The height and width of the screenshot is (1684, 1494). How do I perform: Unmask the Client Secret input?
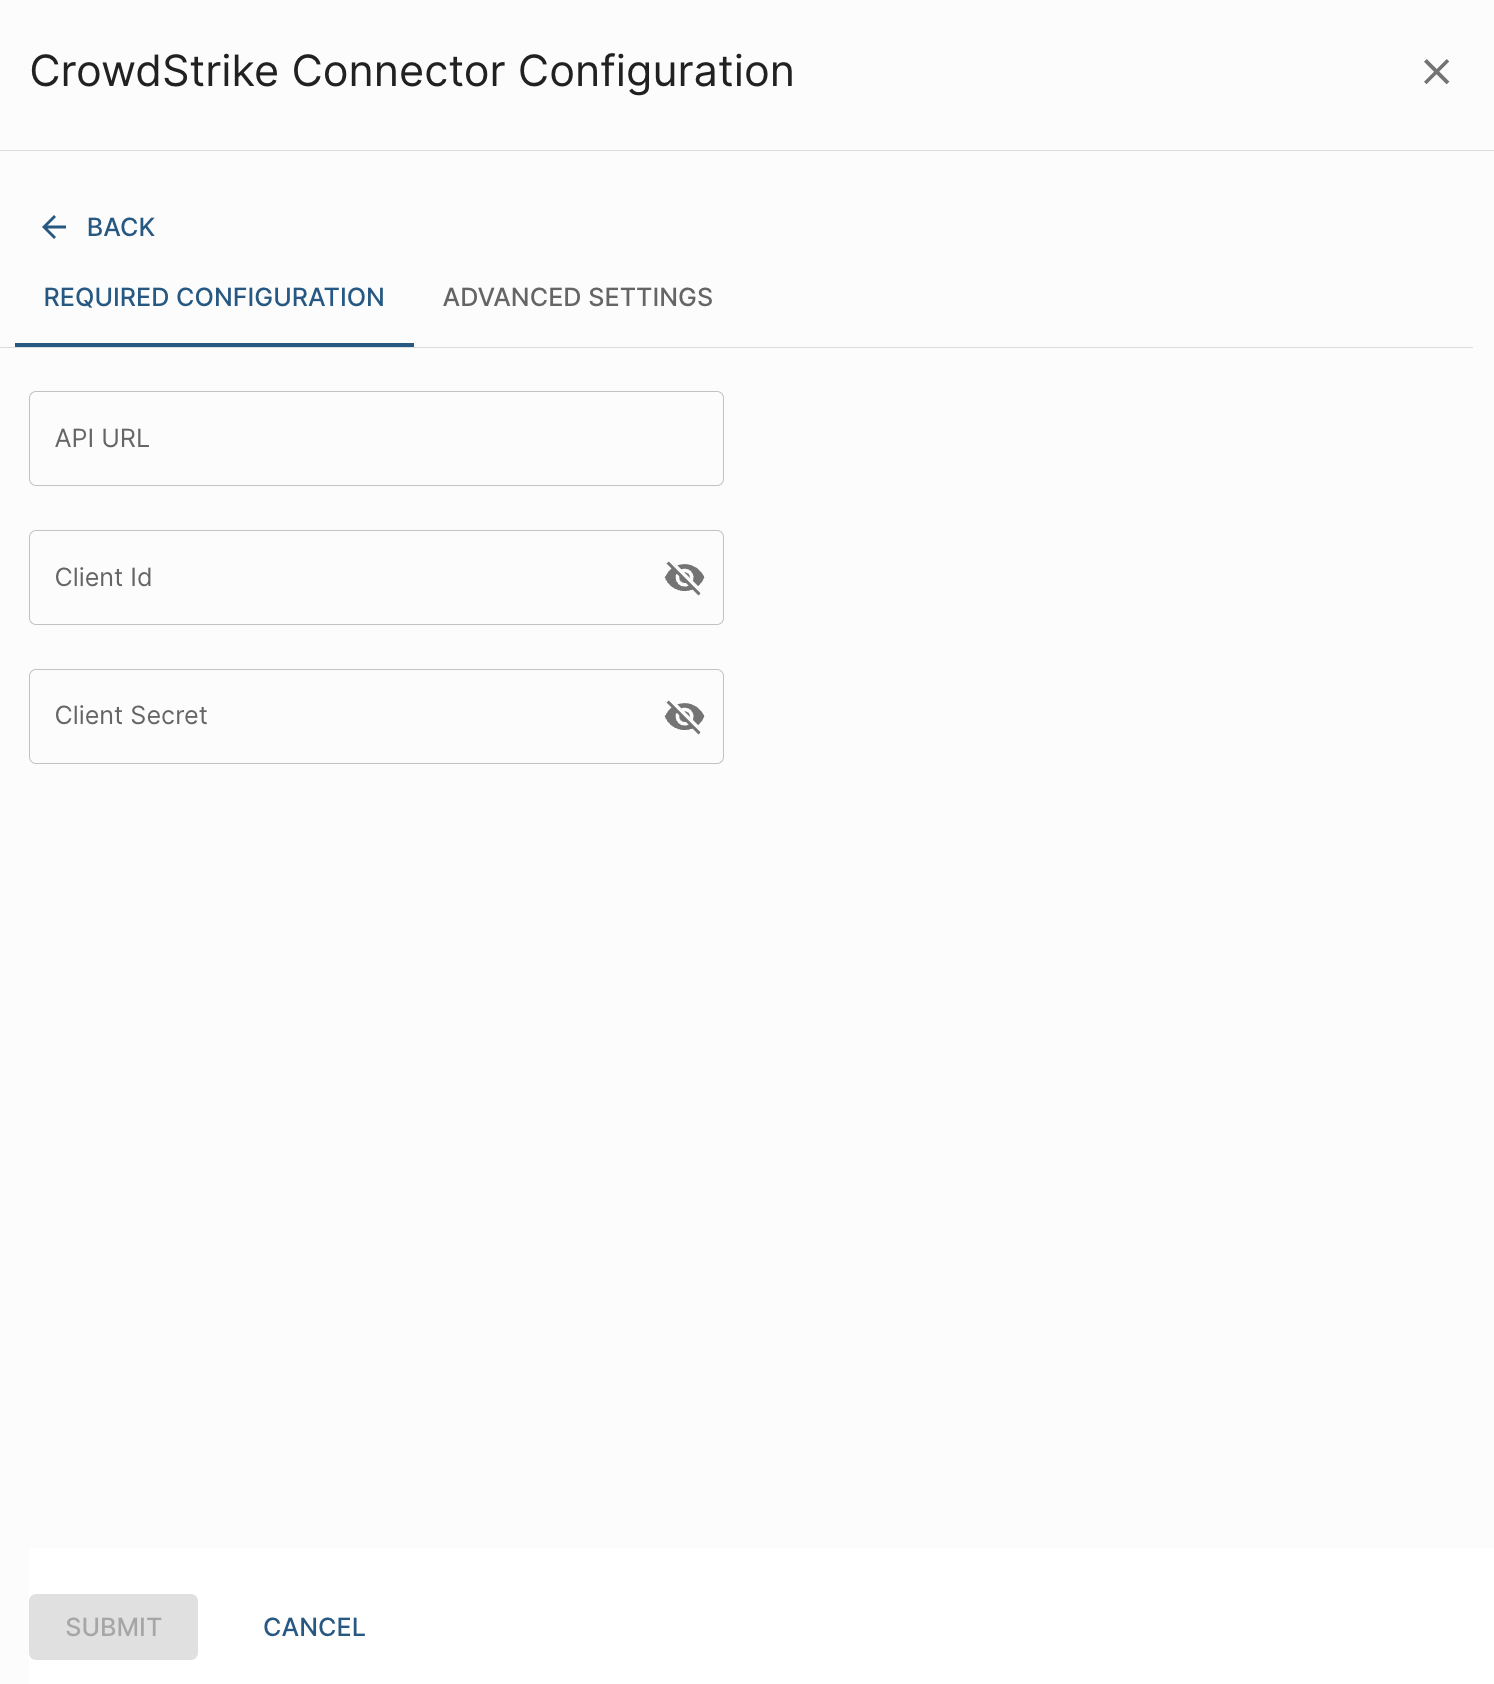point(684,716)
